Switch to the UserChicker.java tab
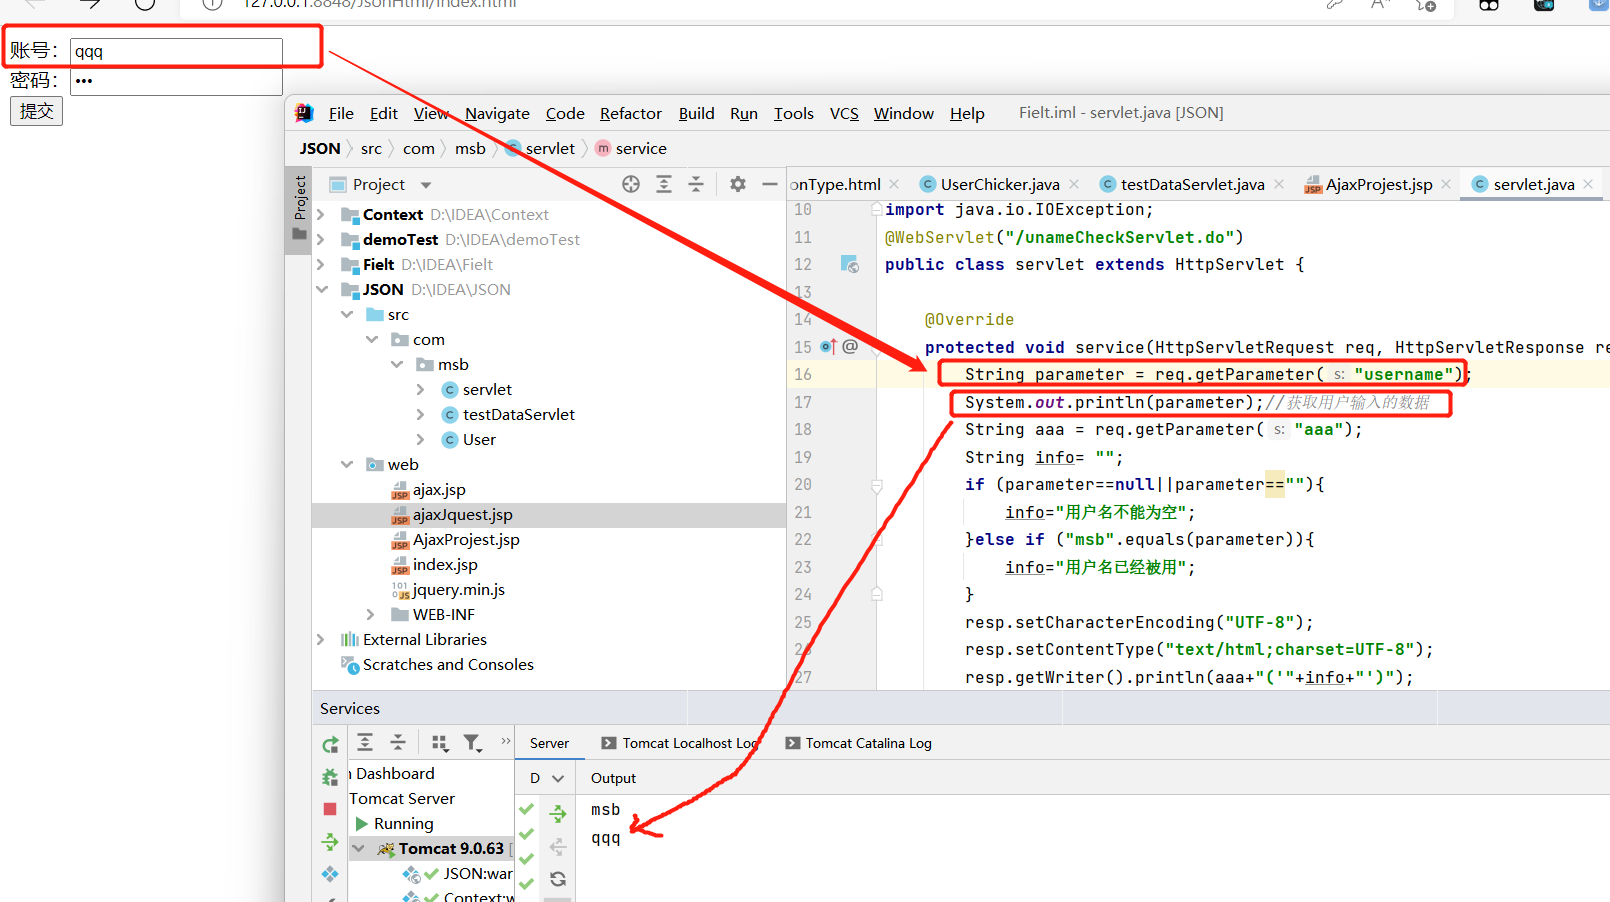Viewport: 1610px width, 902px height. tap(999, 184)
